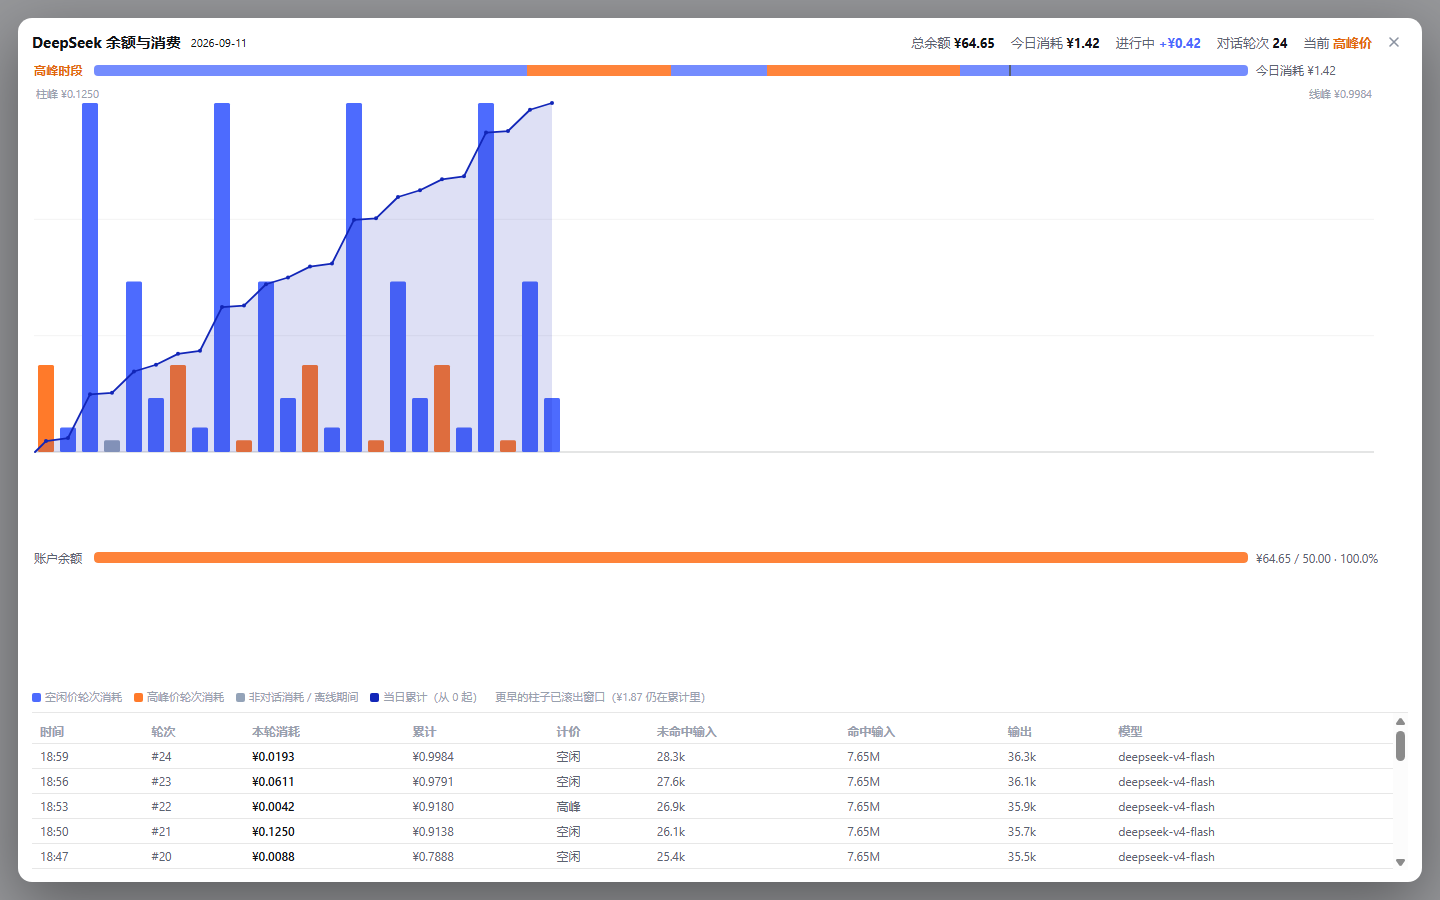This screenshot has width=1440, height=900.
Task: Toggle the 当日累计（从 0 起）legend label
Action: pos(432,697)
